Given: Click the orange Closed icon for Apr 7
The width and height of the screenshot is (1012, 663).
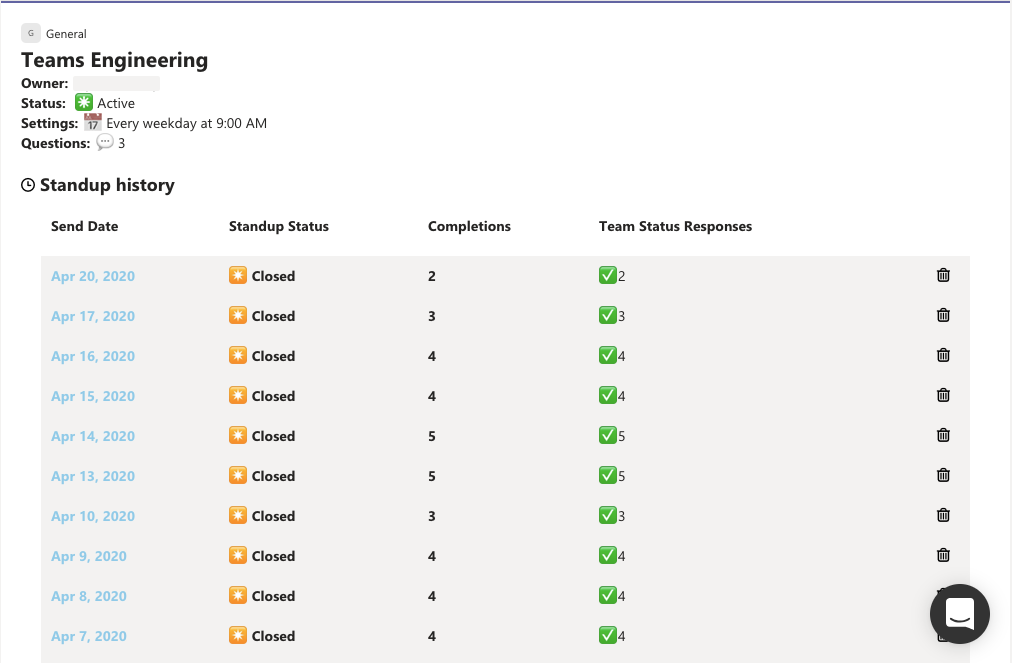Looking at the screenshot, I should (x=238, y=636).
